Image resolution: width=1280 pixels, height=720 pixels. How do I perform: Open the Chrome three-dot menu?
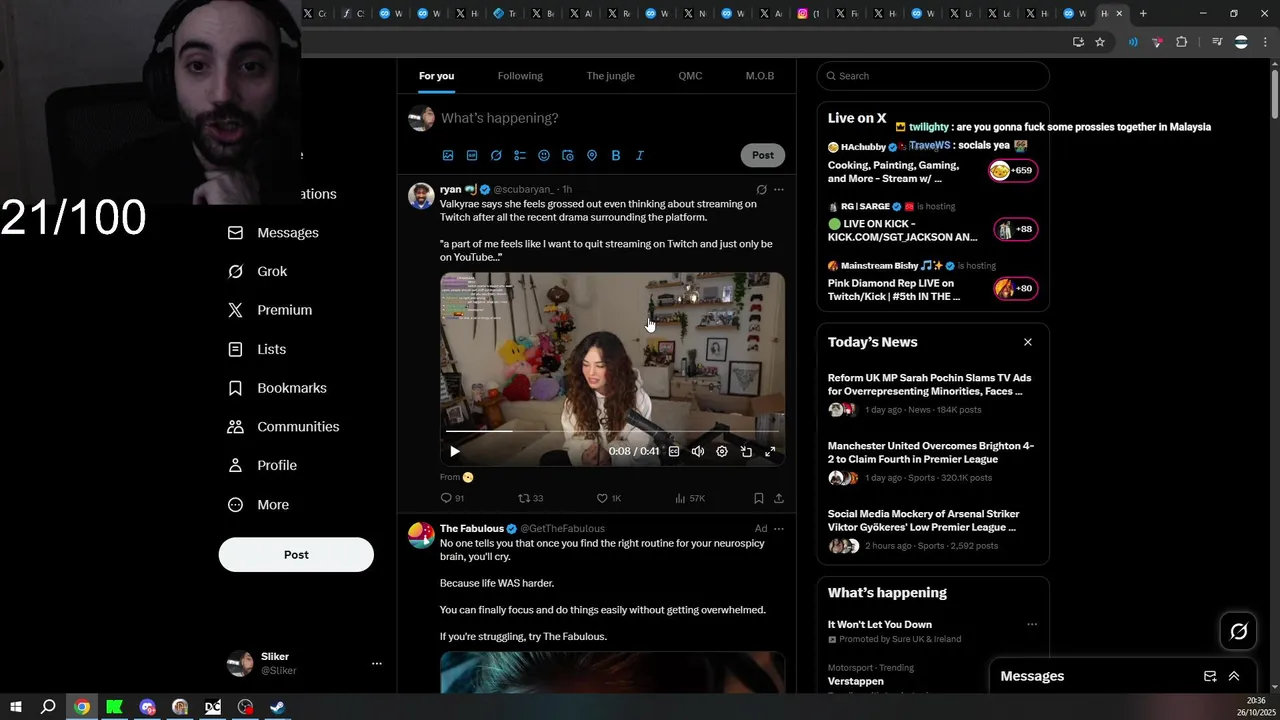click(1266, 42)
